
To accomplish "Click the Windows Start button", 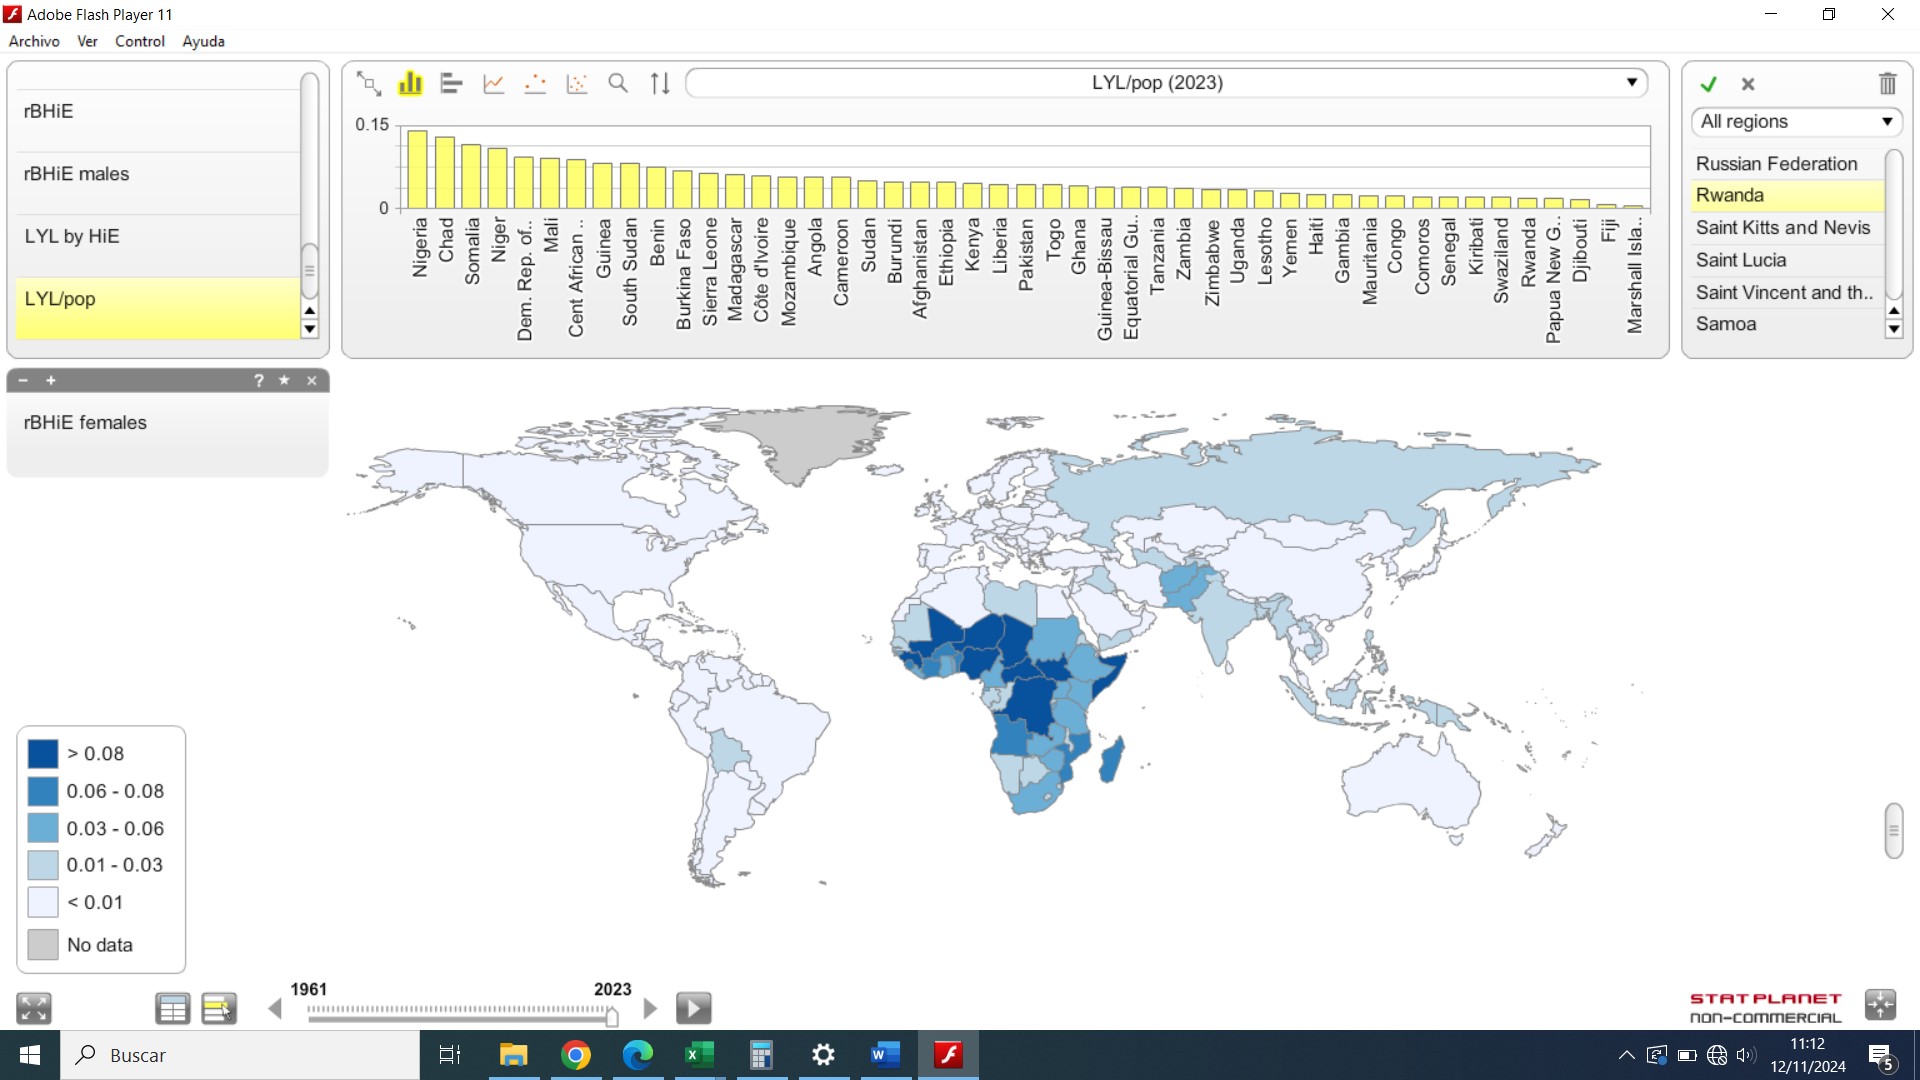I will pos(30,1055).
